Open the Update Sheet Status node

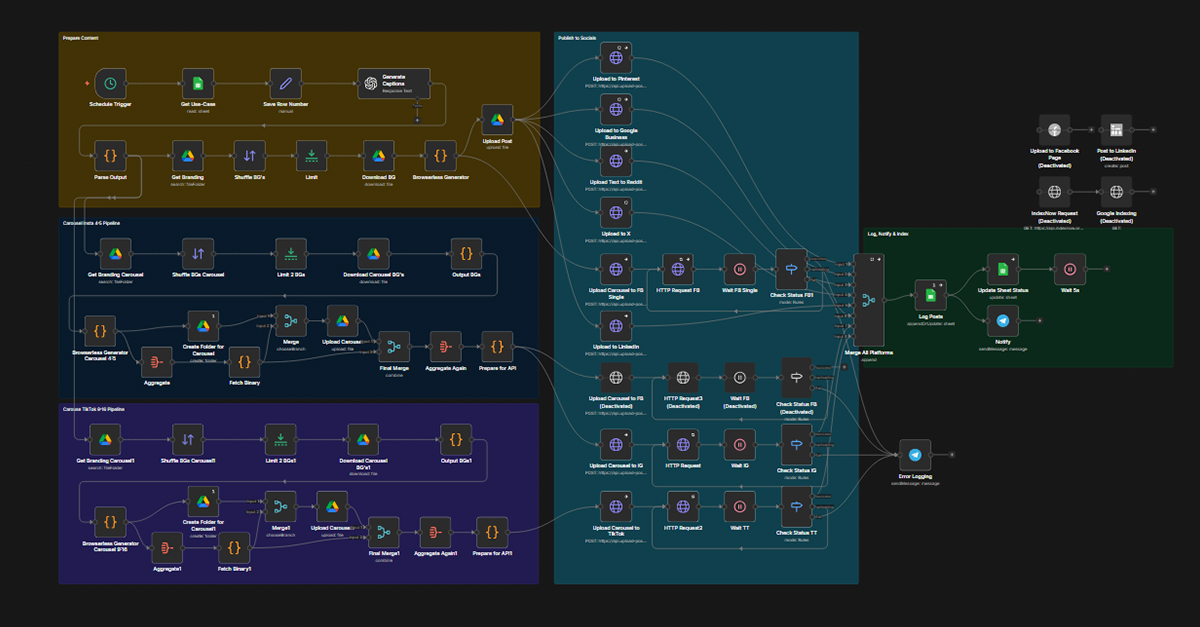coord(1003,269)
